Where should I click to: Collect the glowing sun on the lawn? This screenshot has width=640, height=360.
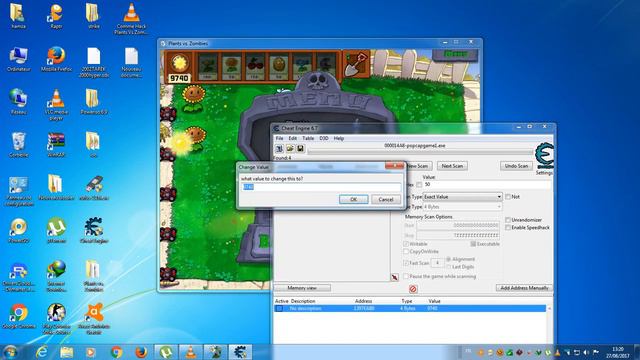click(x=180, y=143)
